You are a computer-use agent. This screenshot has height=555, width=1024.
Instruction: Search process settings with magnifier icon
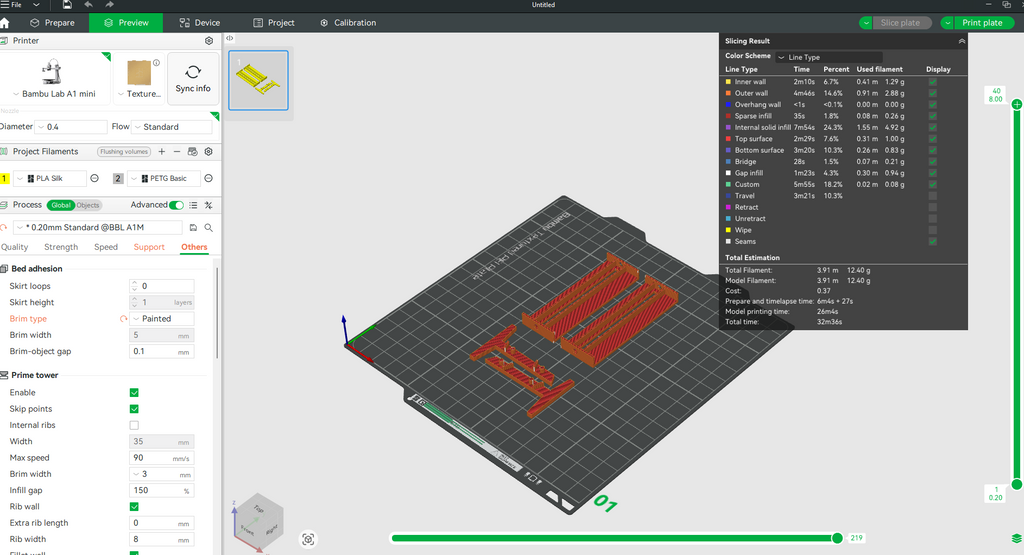point(208,228)
